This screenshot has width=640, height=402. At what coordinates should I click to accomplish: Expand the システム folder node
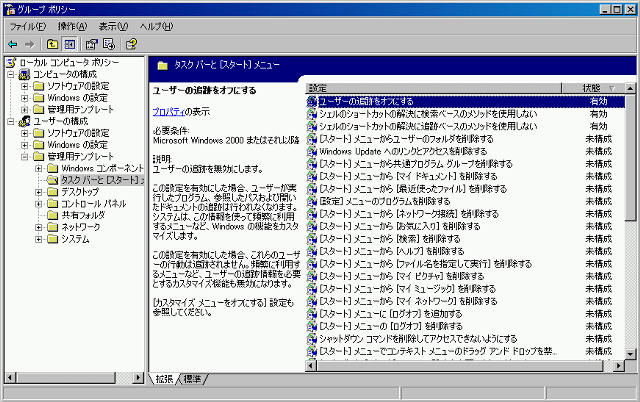pyautogui.click(x=39, y=240)
